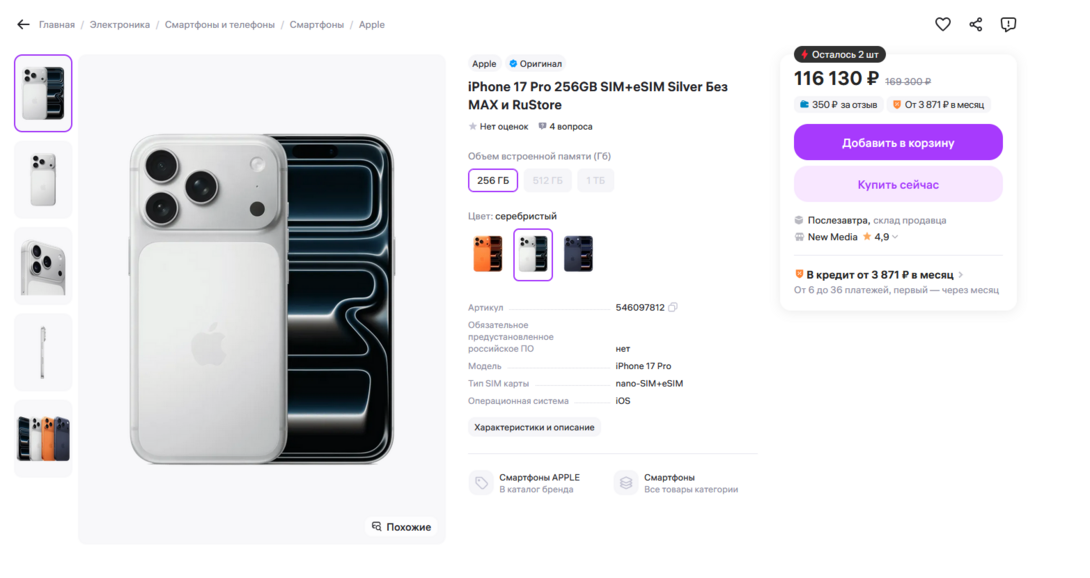Image resolution: width=1090 pixels, height=578 pixels.
Task: Expand credit offer 3 871 ₽ details
Action: tap(960, 274)
